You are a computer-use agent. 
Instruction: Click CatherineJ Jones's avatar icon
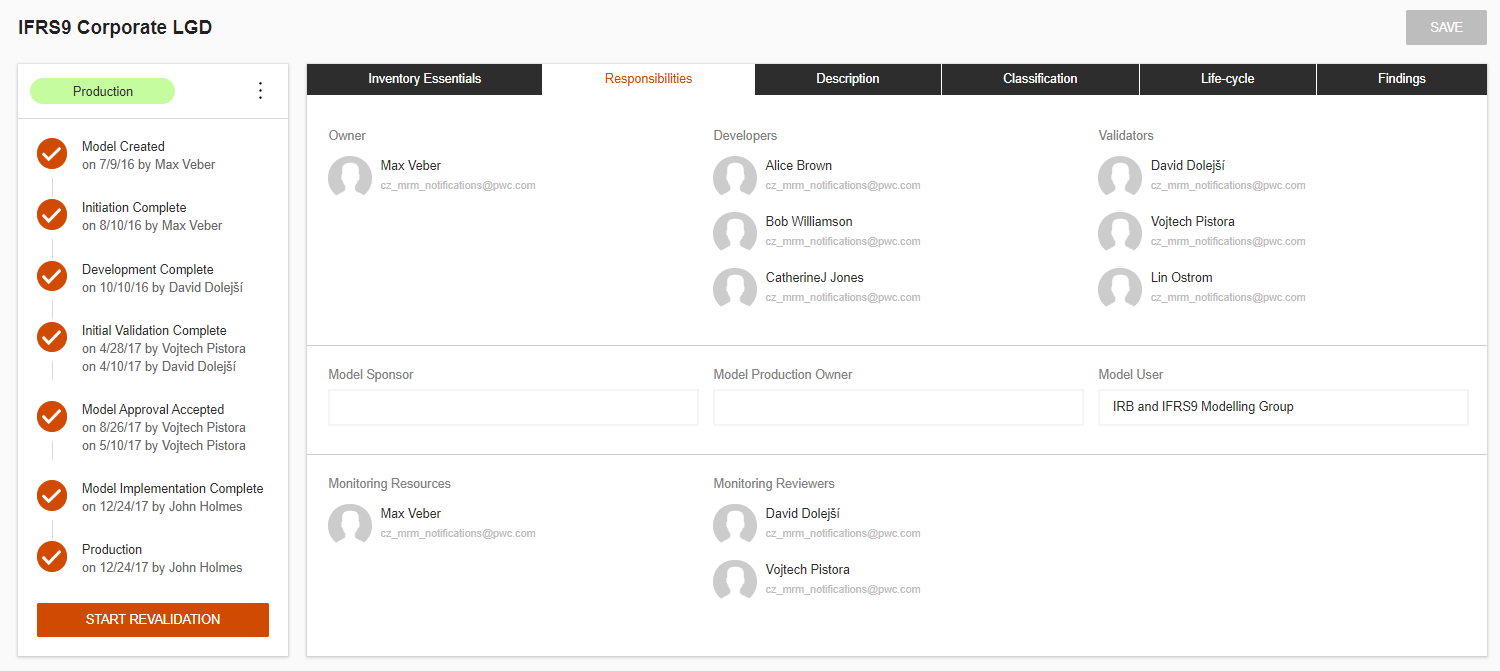click(x=735, y=288)
